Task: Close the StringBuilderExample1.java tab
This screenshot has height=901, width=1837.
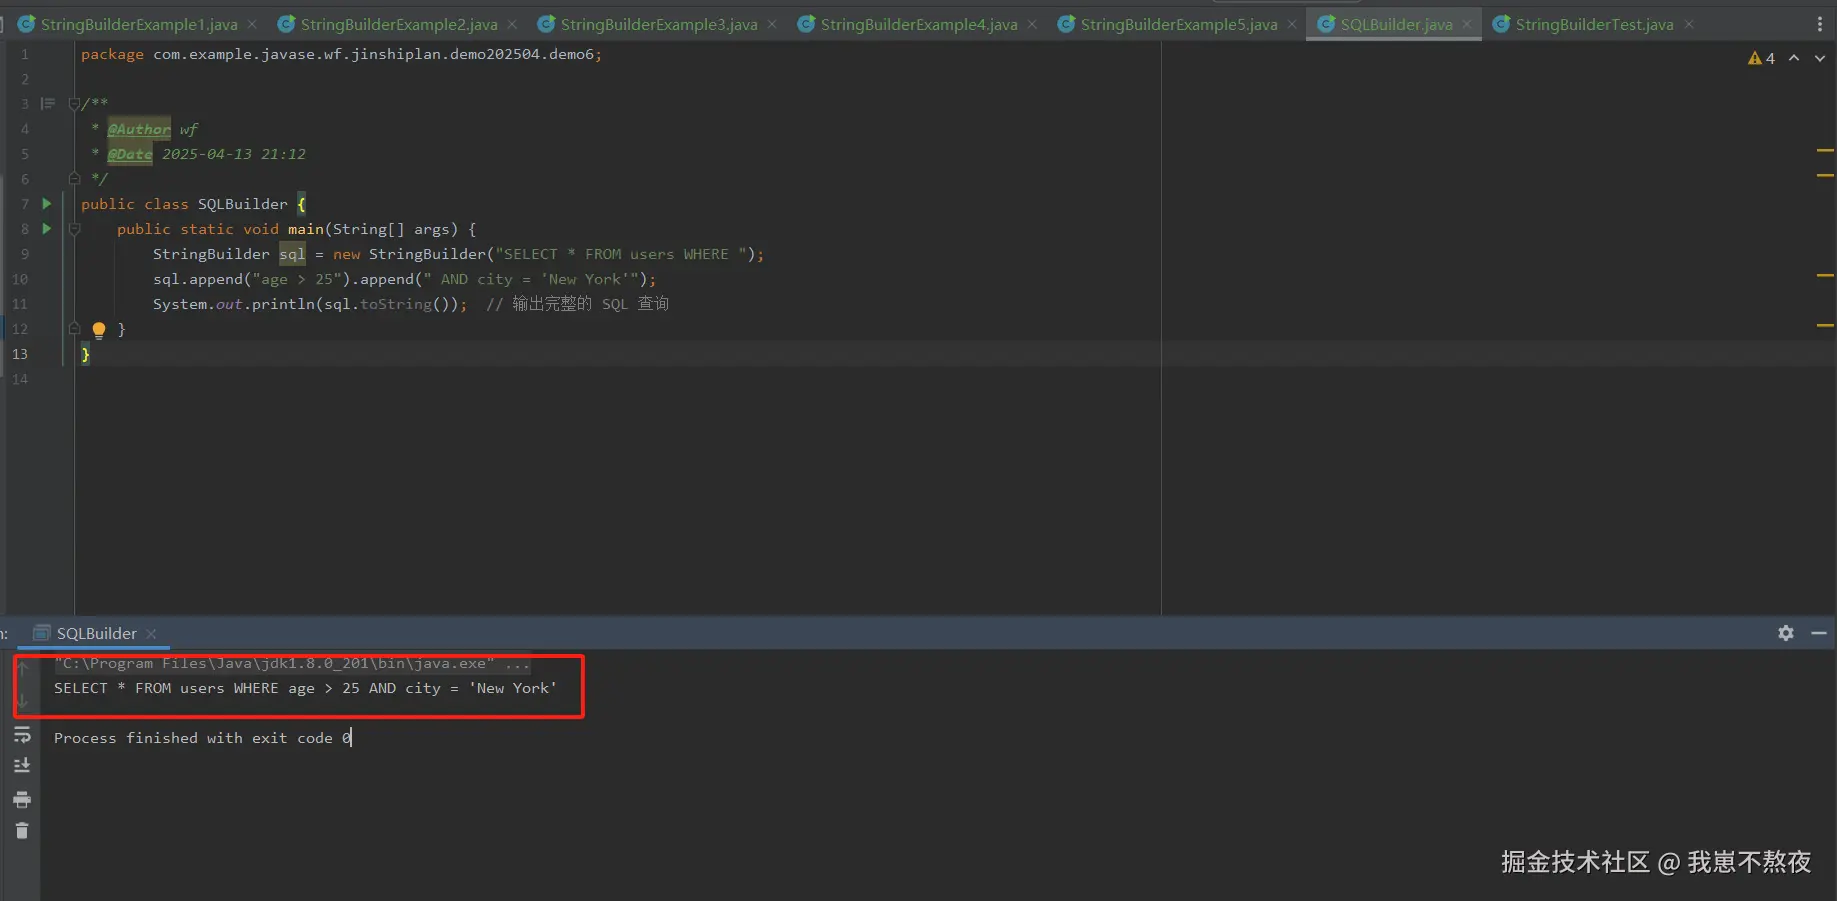Action: pos(252,24)
